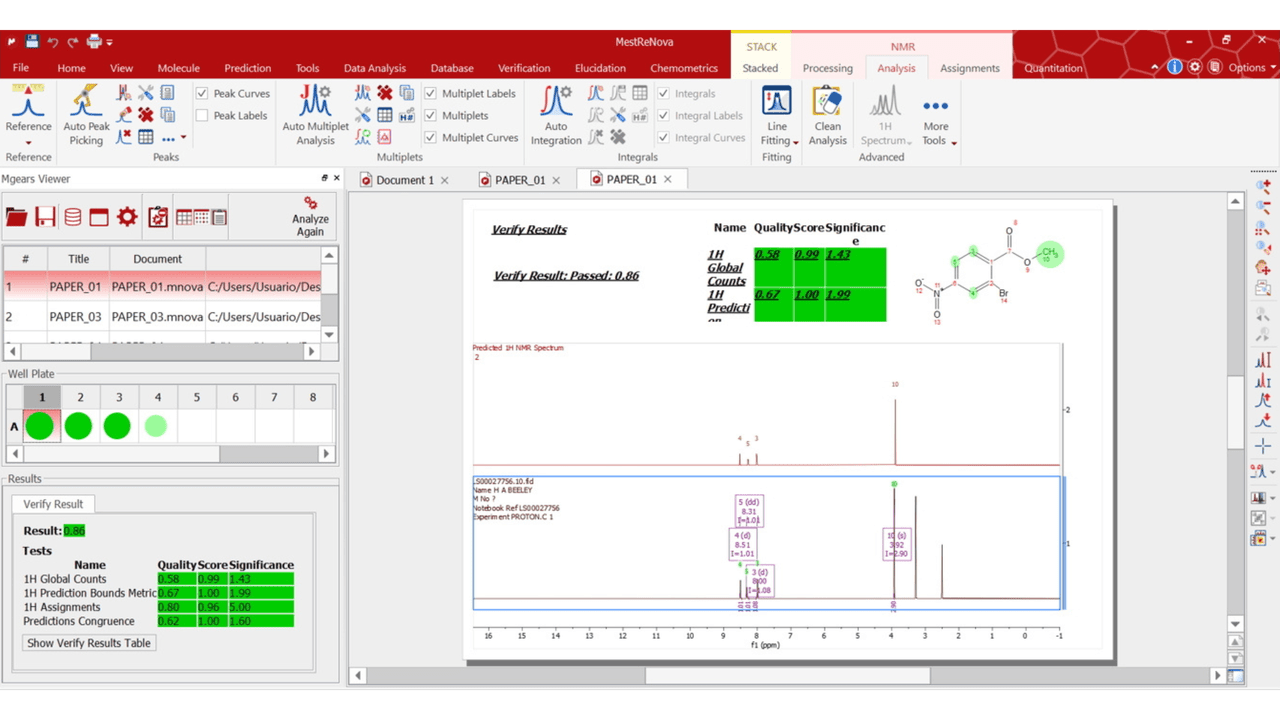Open the peaks table grid icon
The height and width of the screenshot is (720, 1280).
(x=146, y=137)
